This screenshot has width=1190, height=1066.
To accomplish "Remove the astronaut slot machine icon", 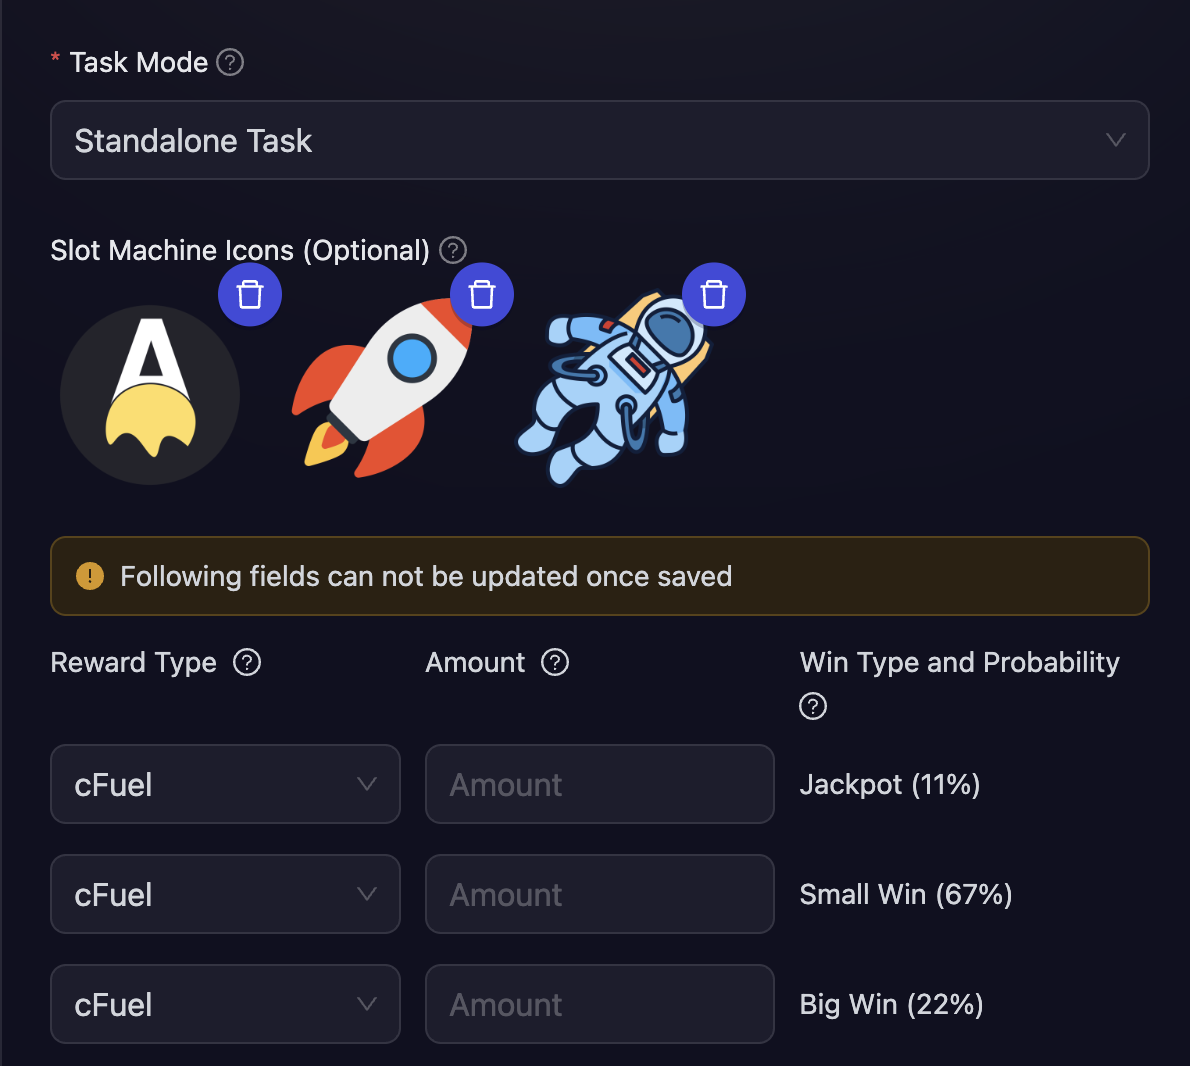I will 714,294.
